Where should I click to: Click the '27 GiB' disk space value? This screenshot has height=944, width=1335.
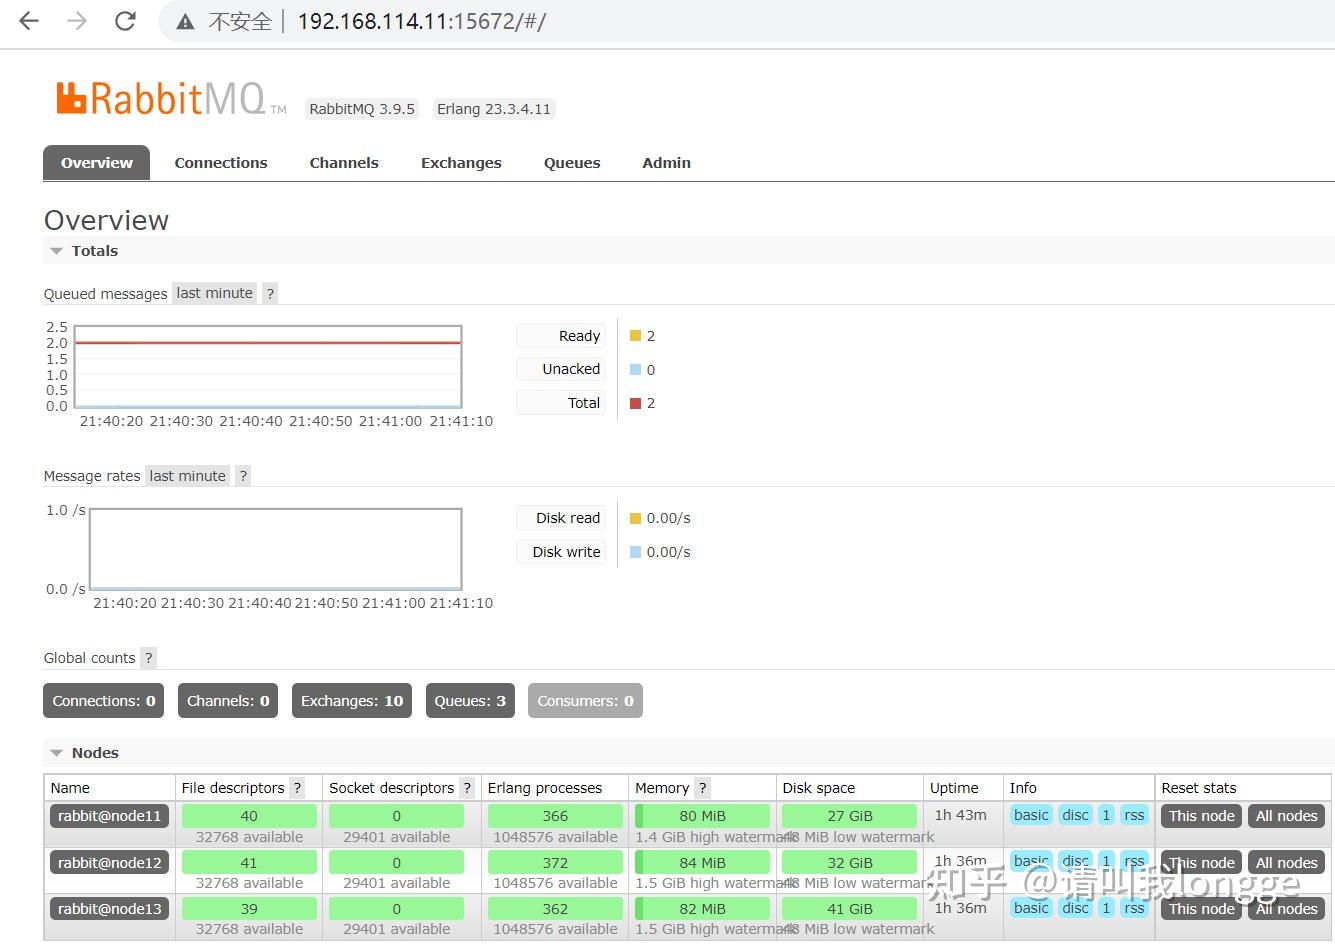point(850,816)
